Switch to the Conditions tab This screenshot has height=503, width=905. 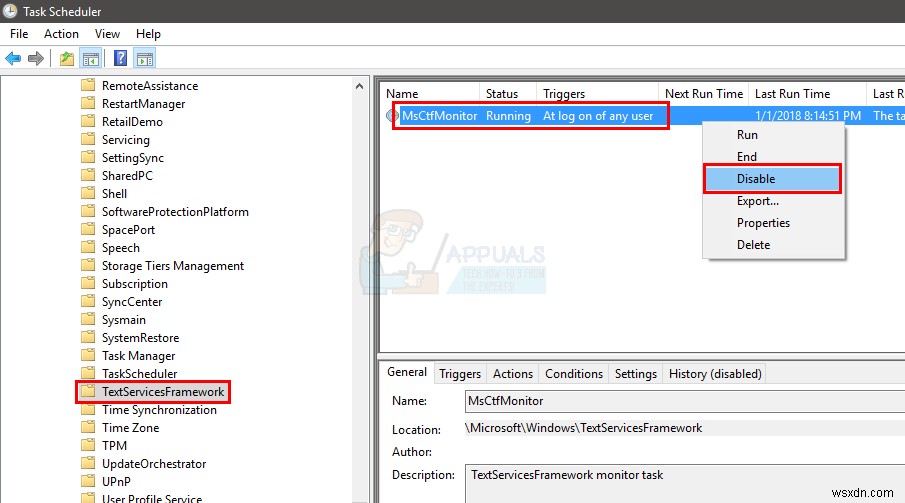[x=574, y=374]
